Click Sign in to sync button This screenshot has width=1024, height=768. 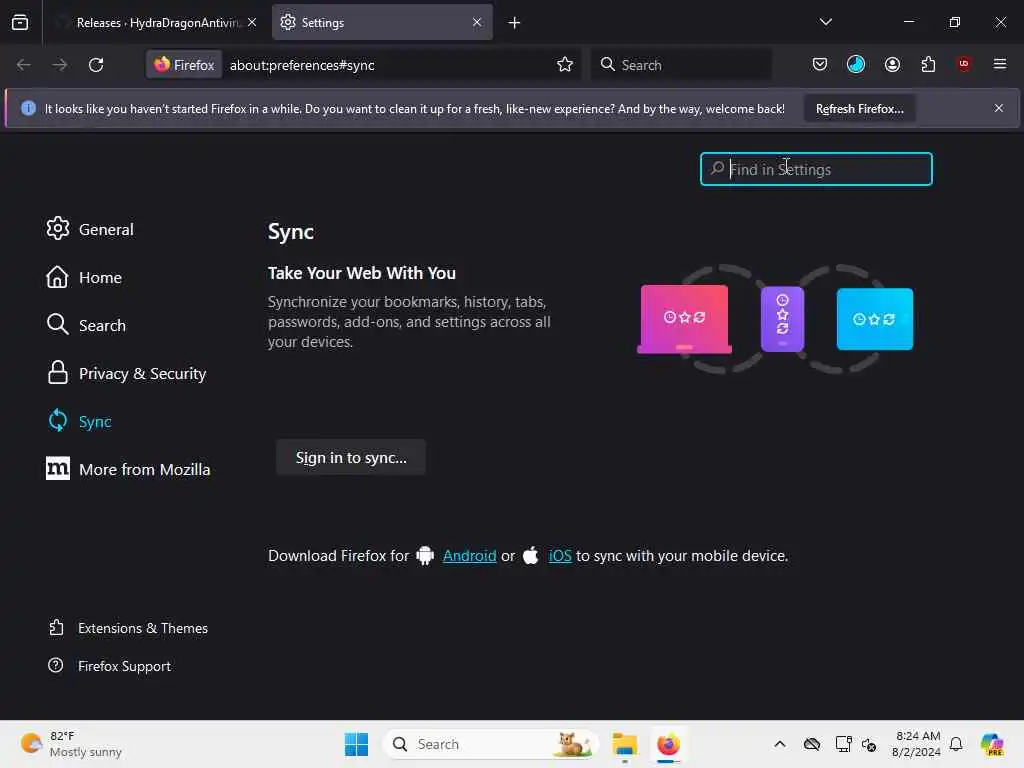tap(351, 457)
